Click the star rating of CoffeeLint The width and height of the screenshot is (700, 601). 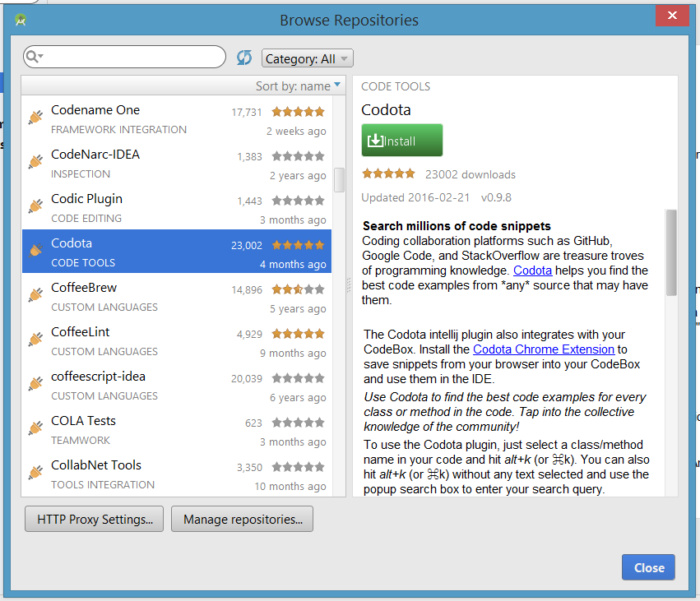point(298,334)
